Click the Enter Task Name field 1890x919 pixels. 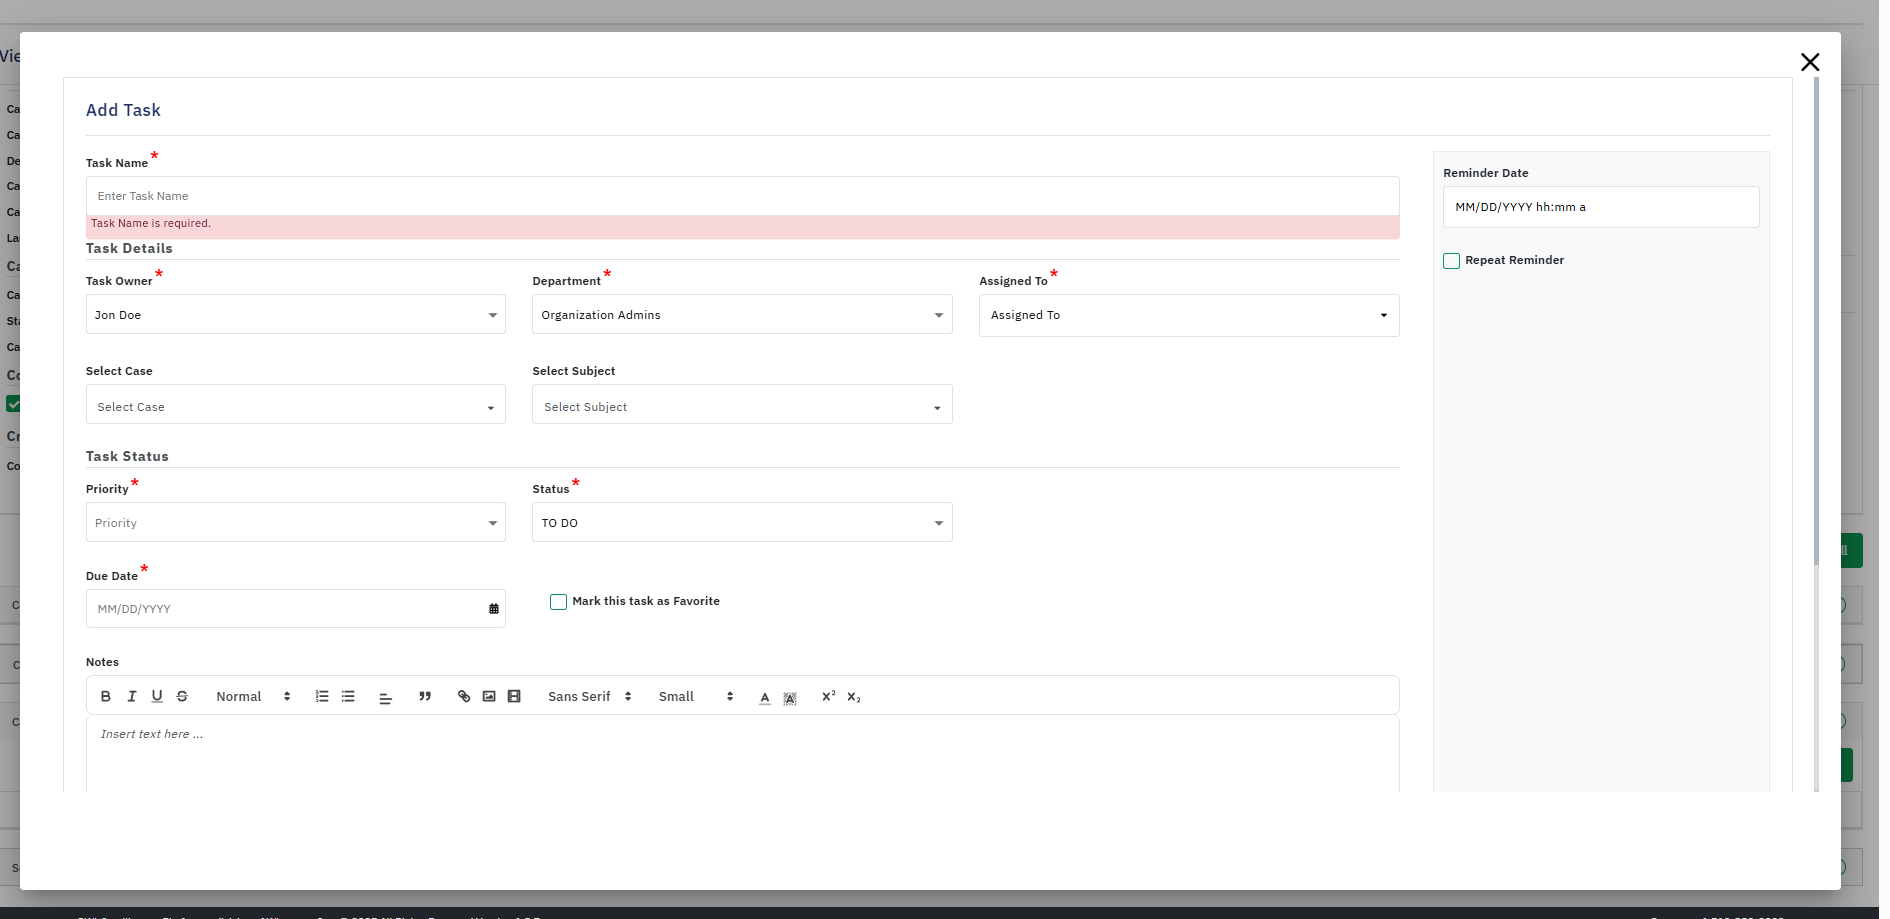[742, 197]
